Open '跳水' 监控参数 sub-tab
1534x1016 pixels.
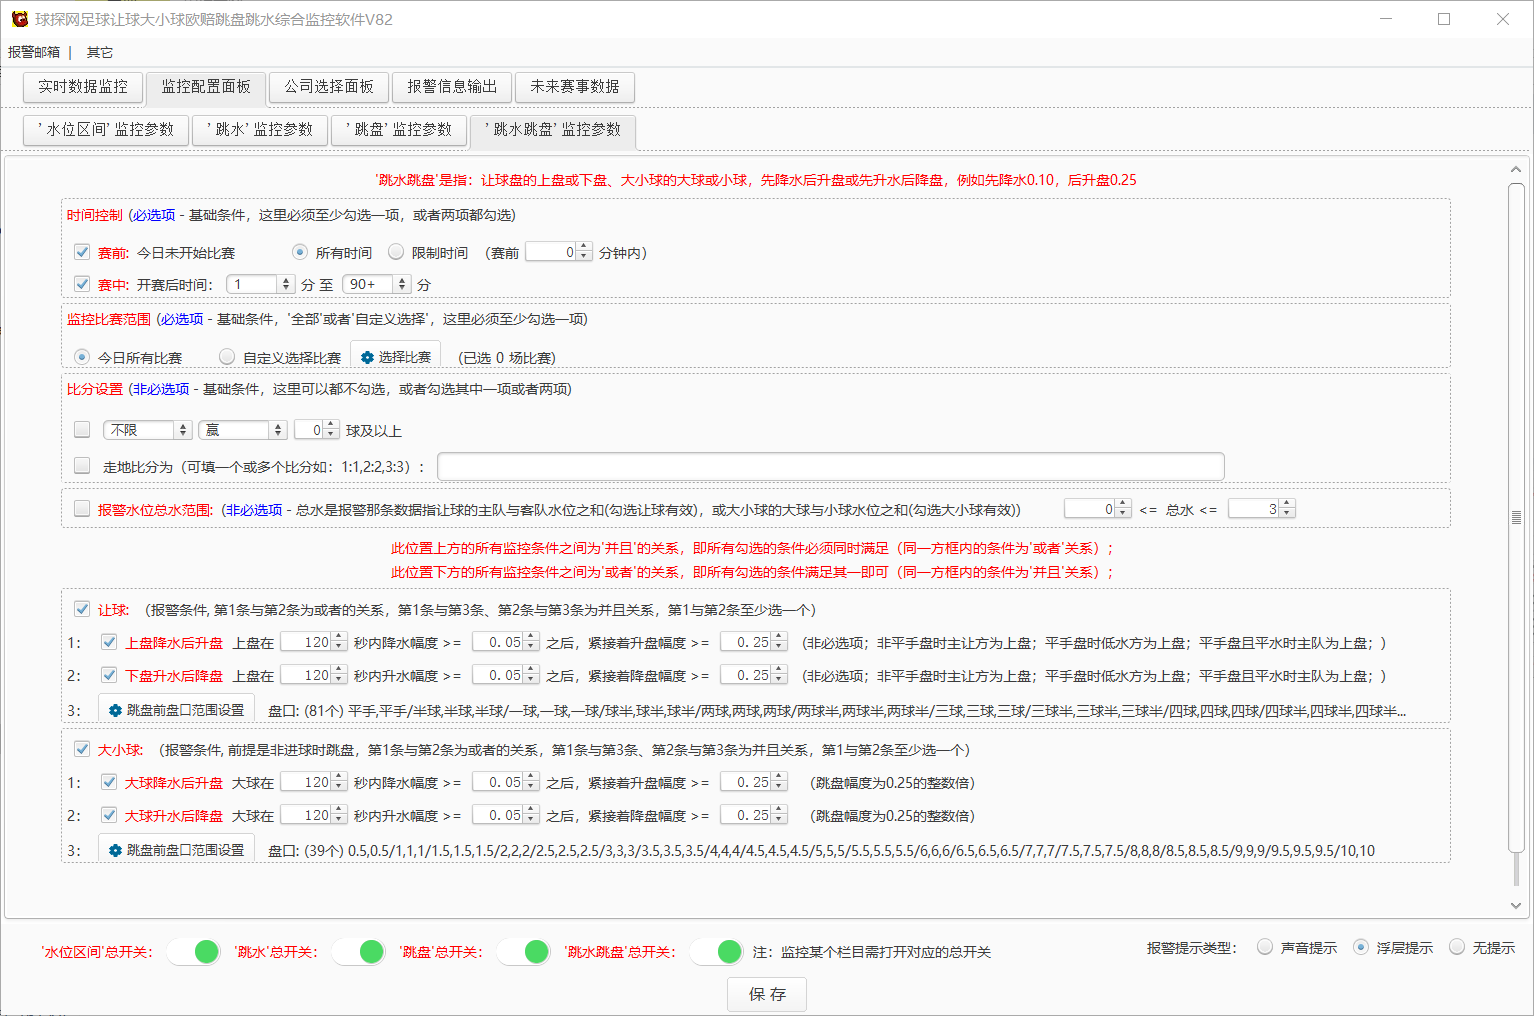(x=260, y=130)
